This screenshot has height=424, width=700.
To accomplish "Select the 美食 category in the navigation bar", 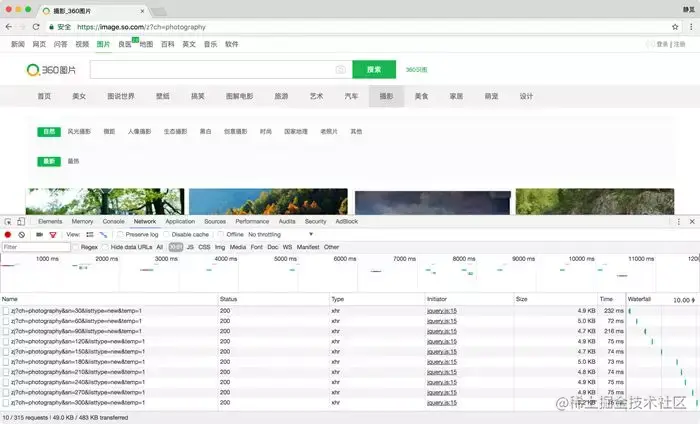I will [421, 96].
